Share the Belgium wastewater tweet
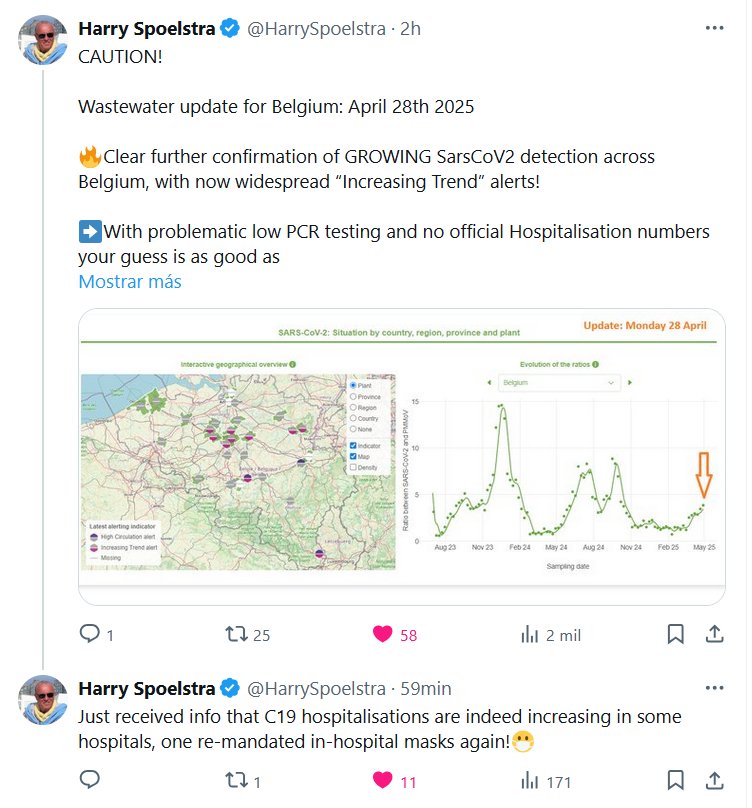 click(715, 634)
